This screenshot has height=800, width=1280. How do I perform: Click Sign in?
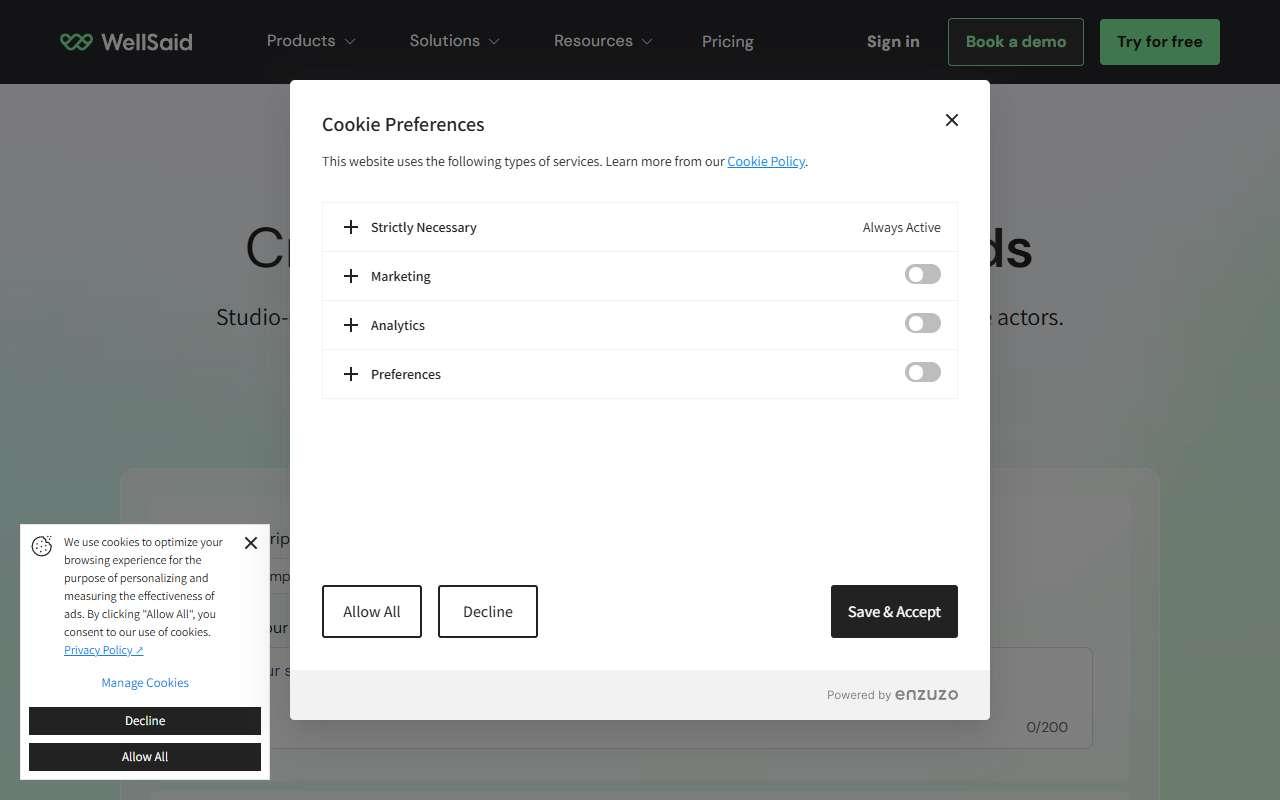893,42
